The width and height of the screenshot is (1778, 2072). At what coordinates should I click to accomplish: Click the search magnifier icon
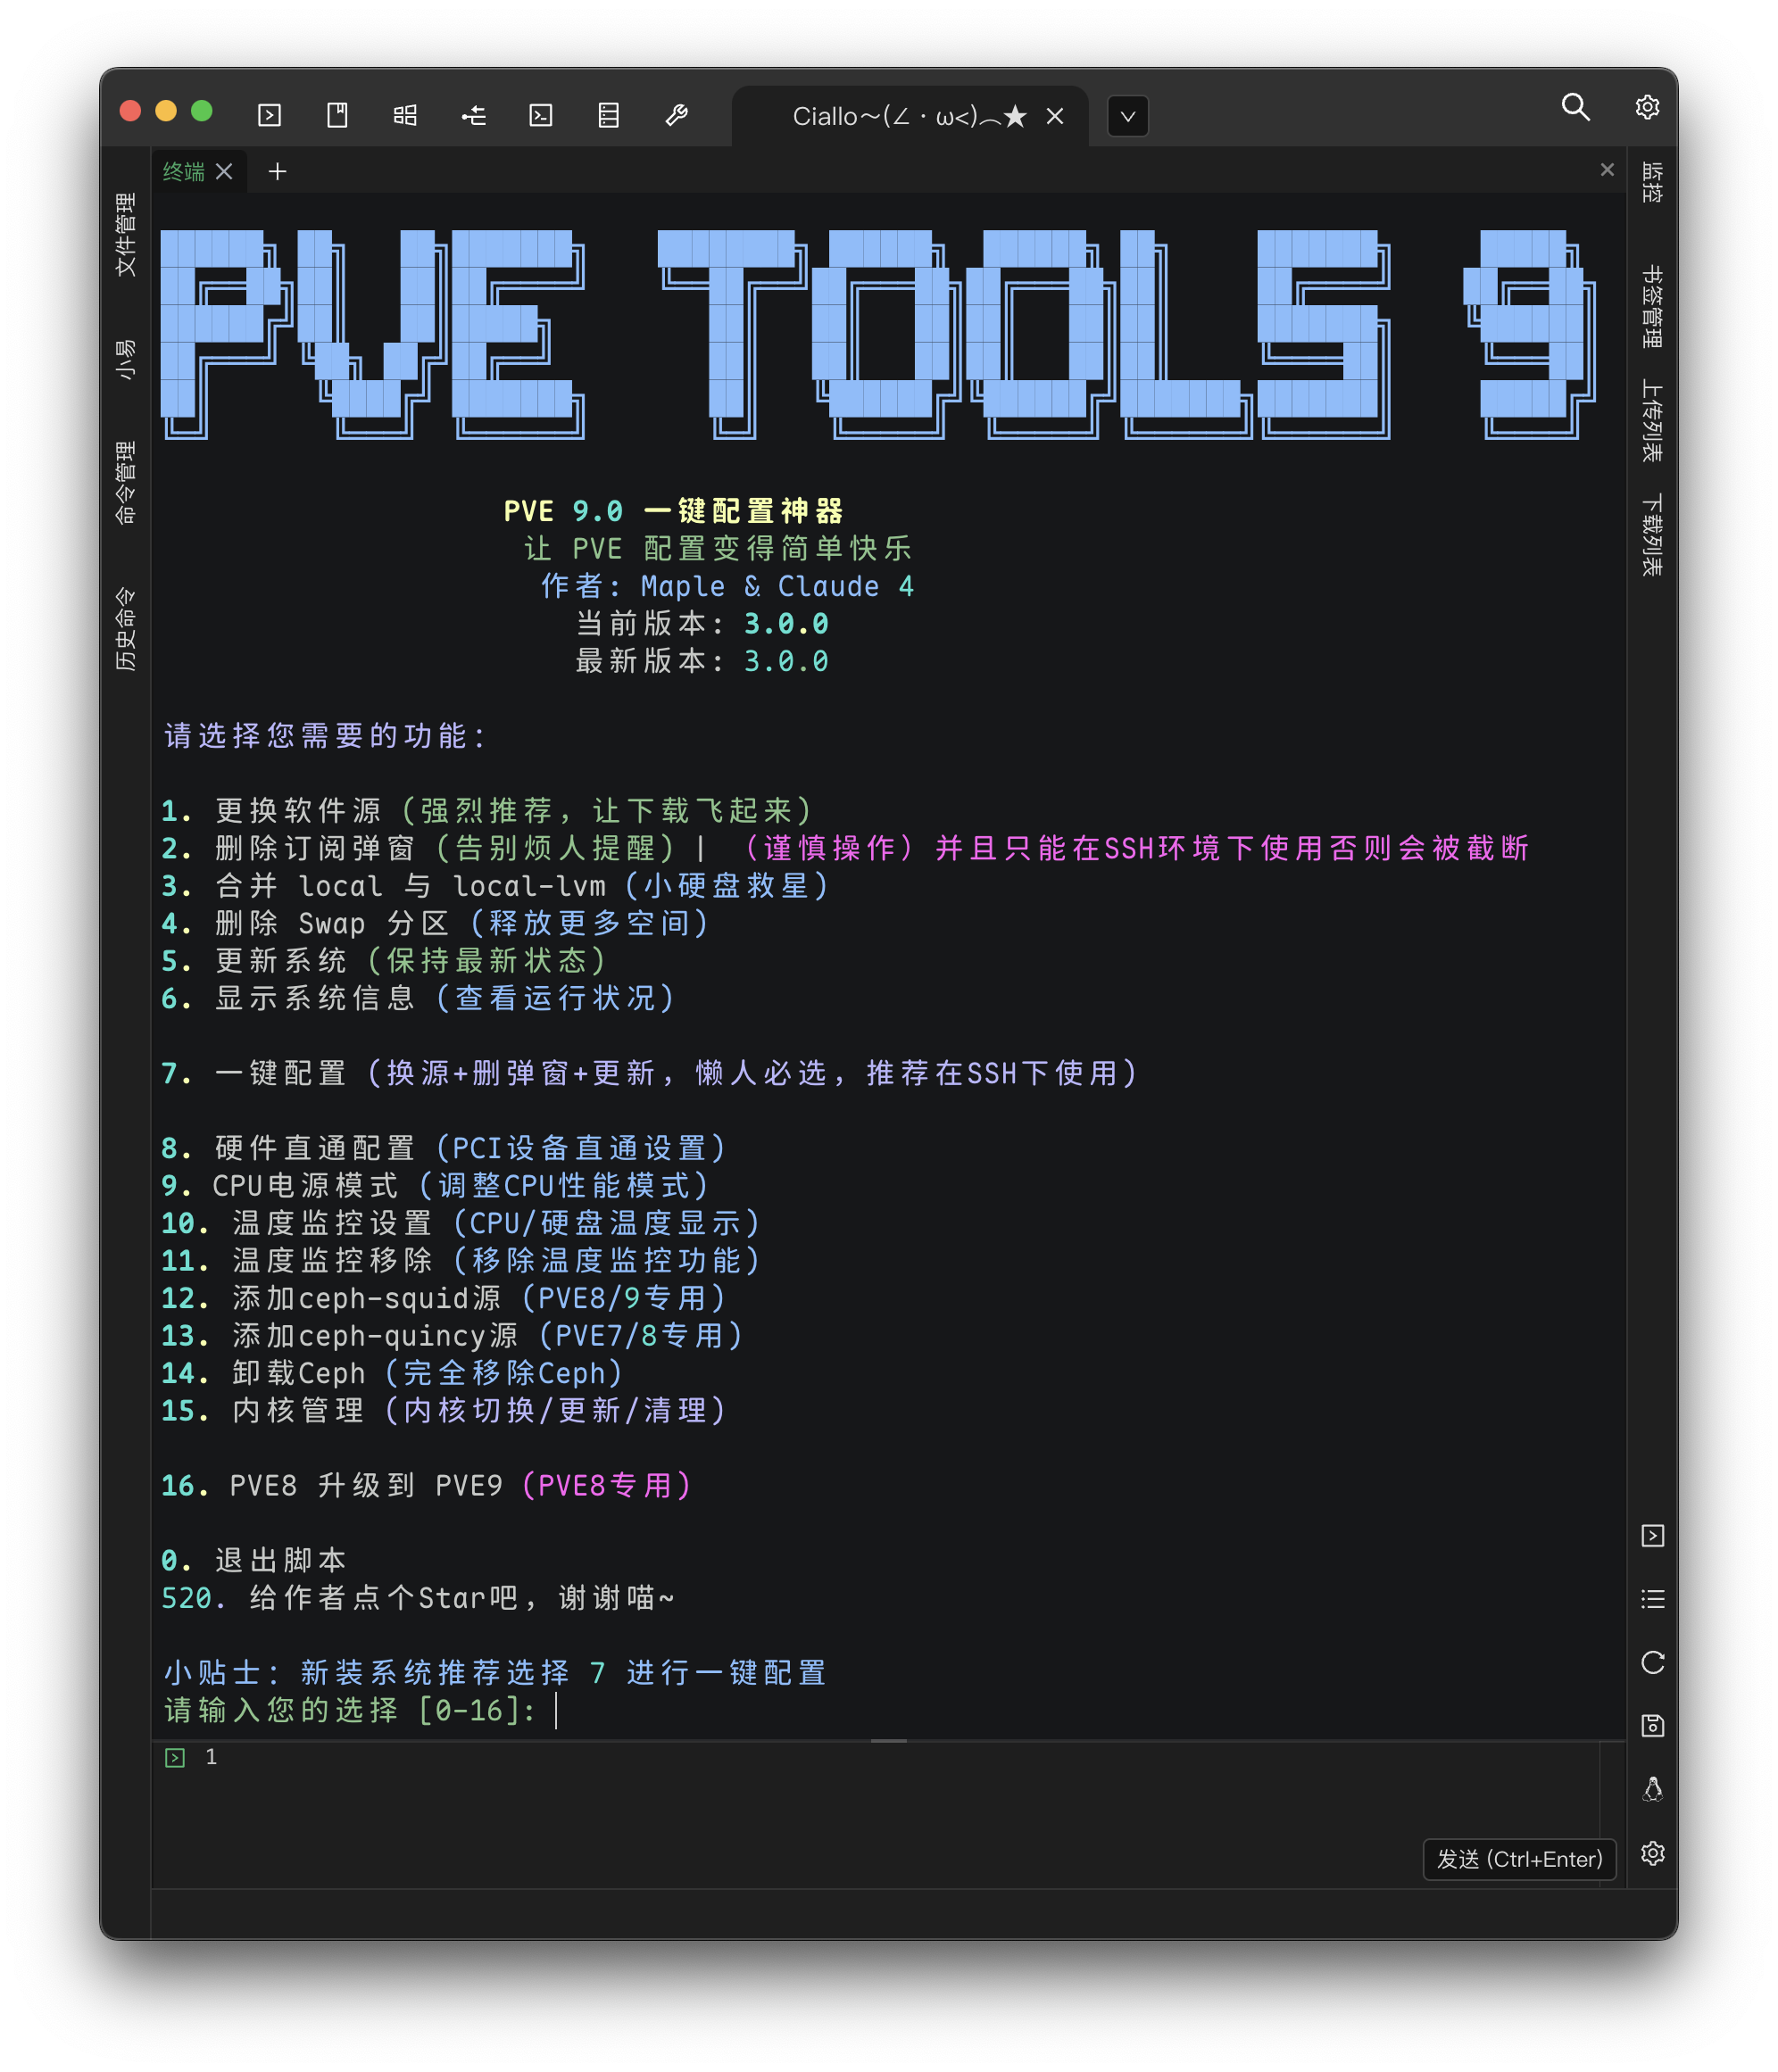(1575, 107)
